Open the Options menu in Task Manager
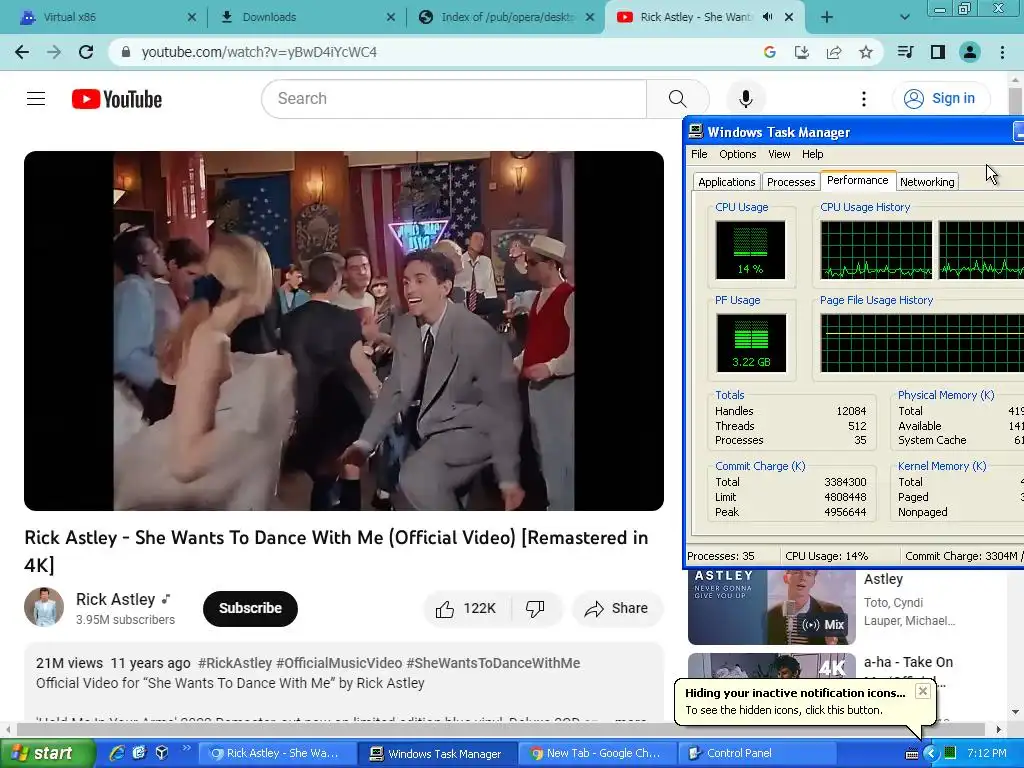This screenshot has height=768, width=1024. [x=737, y=154]
